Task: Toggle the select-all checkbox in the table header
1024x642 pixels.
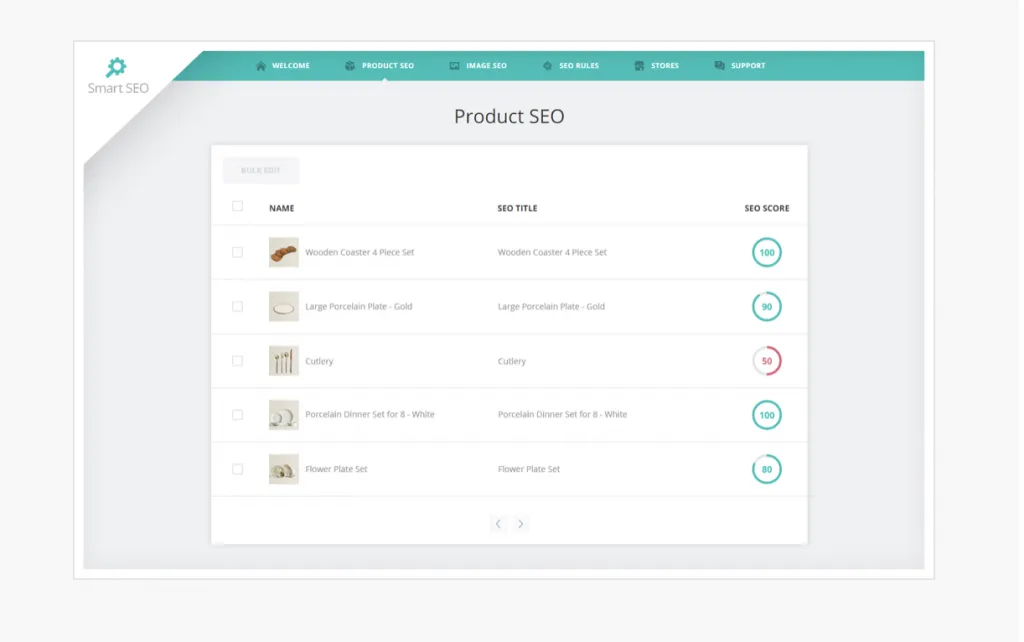Action: [x=237, y=206]
